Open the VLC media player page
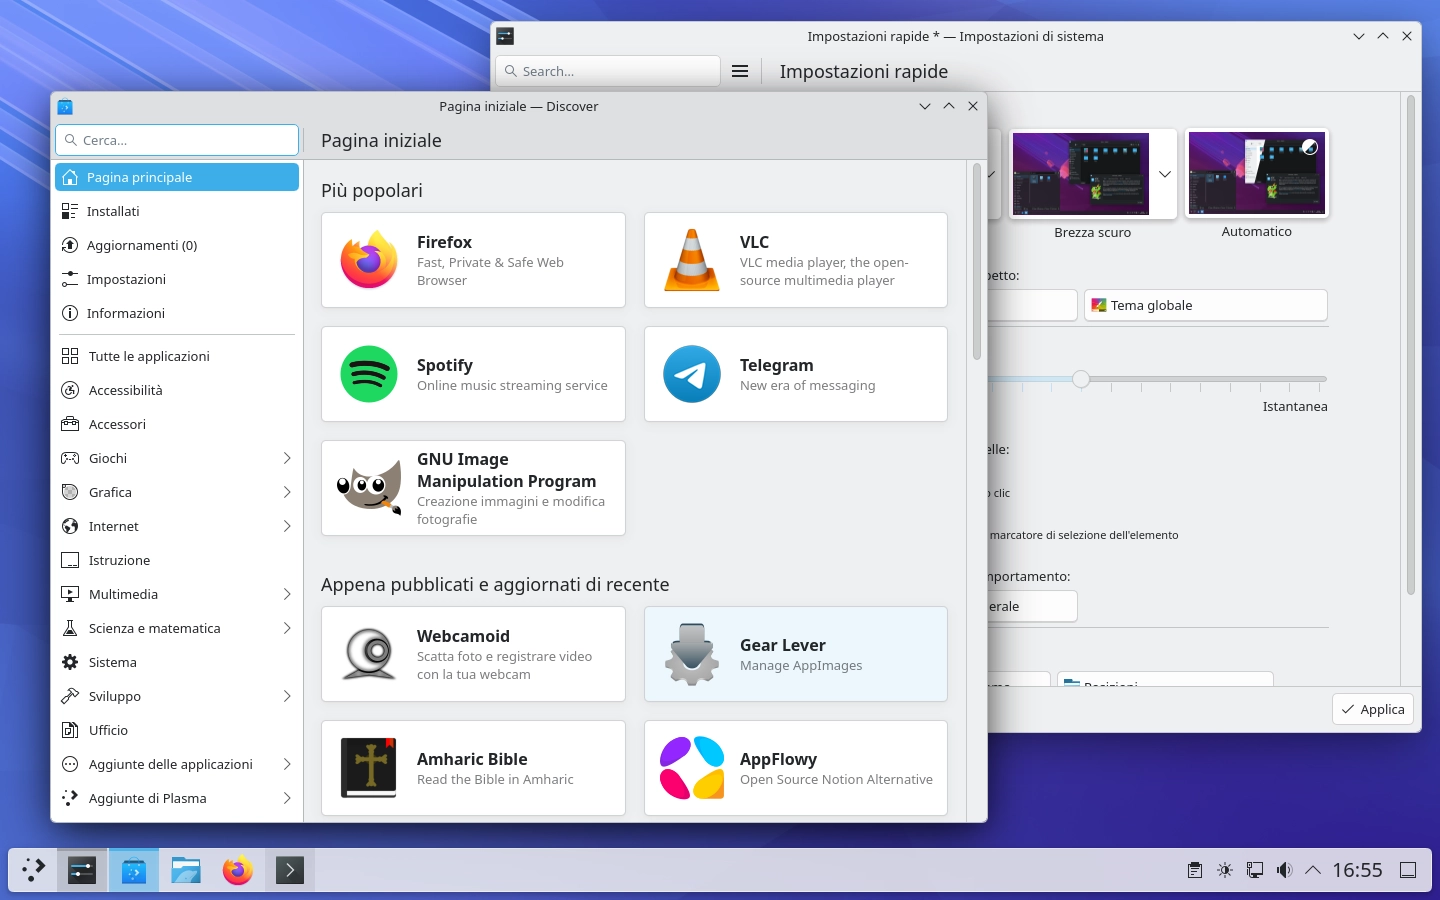The image size is (1440, 900). 795,260
